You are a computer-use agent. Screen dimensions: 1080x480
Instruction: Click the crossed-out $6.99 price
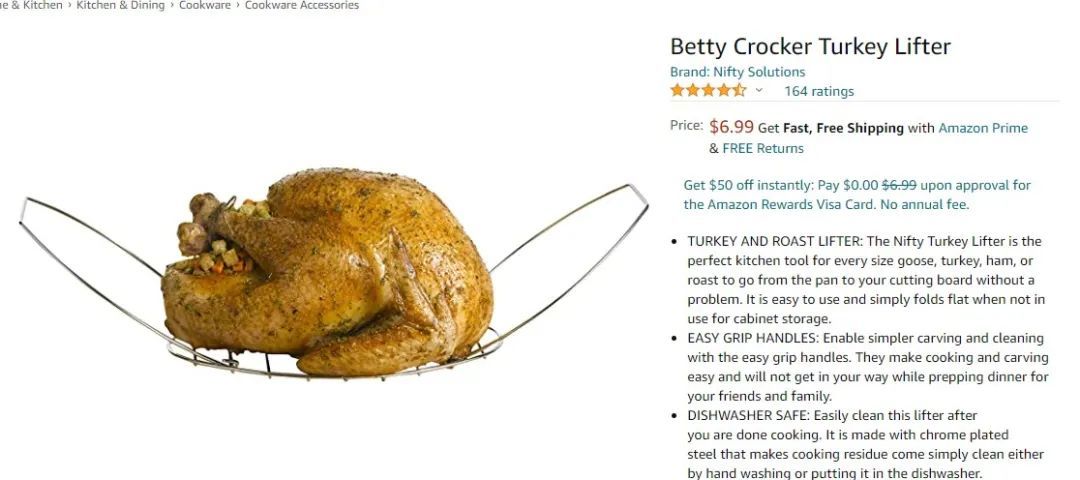click(x=899, y=185)
